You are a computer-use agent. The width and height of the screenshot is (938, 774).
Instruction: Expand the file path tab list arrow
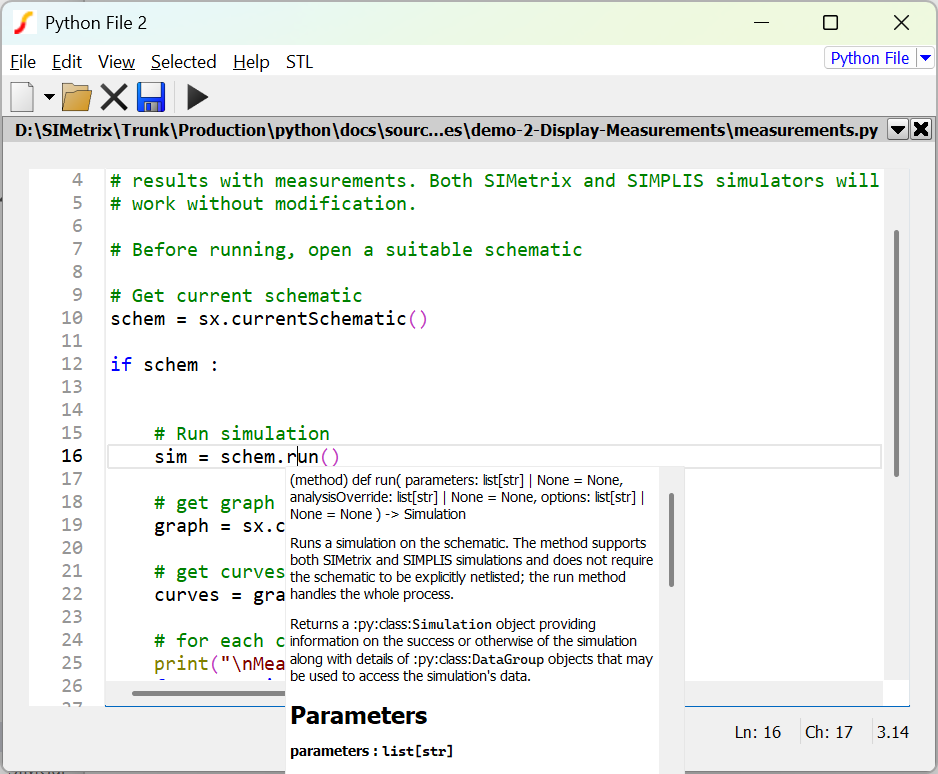(897, 129)
